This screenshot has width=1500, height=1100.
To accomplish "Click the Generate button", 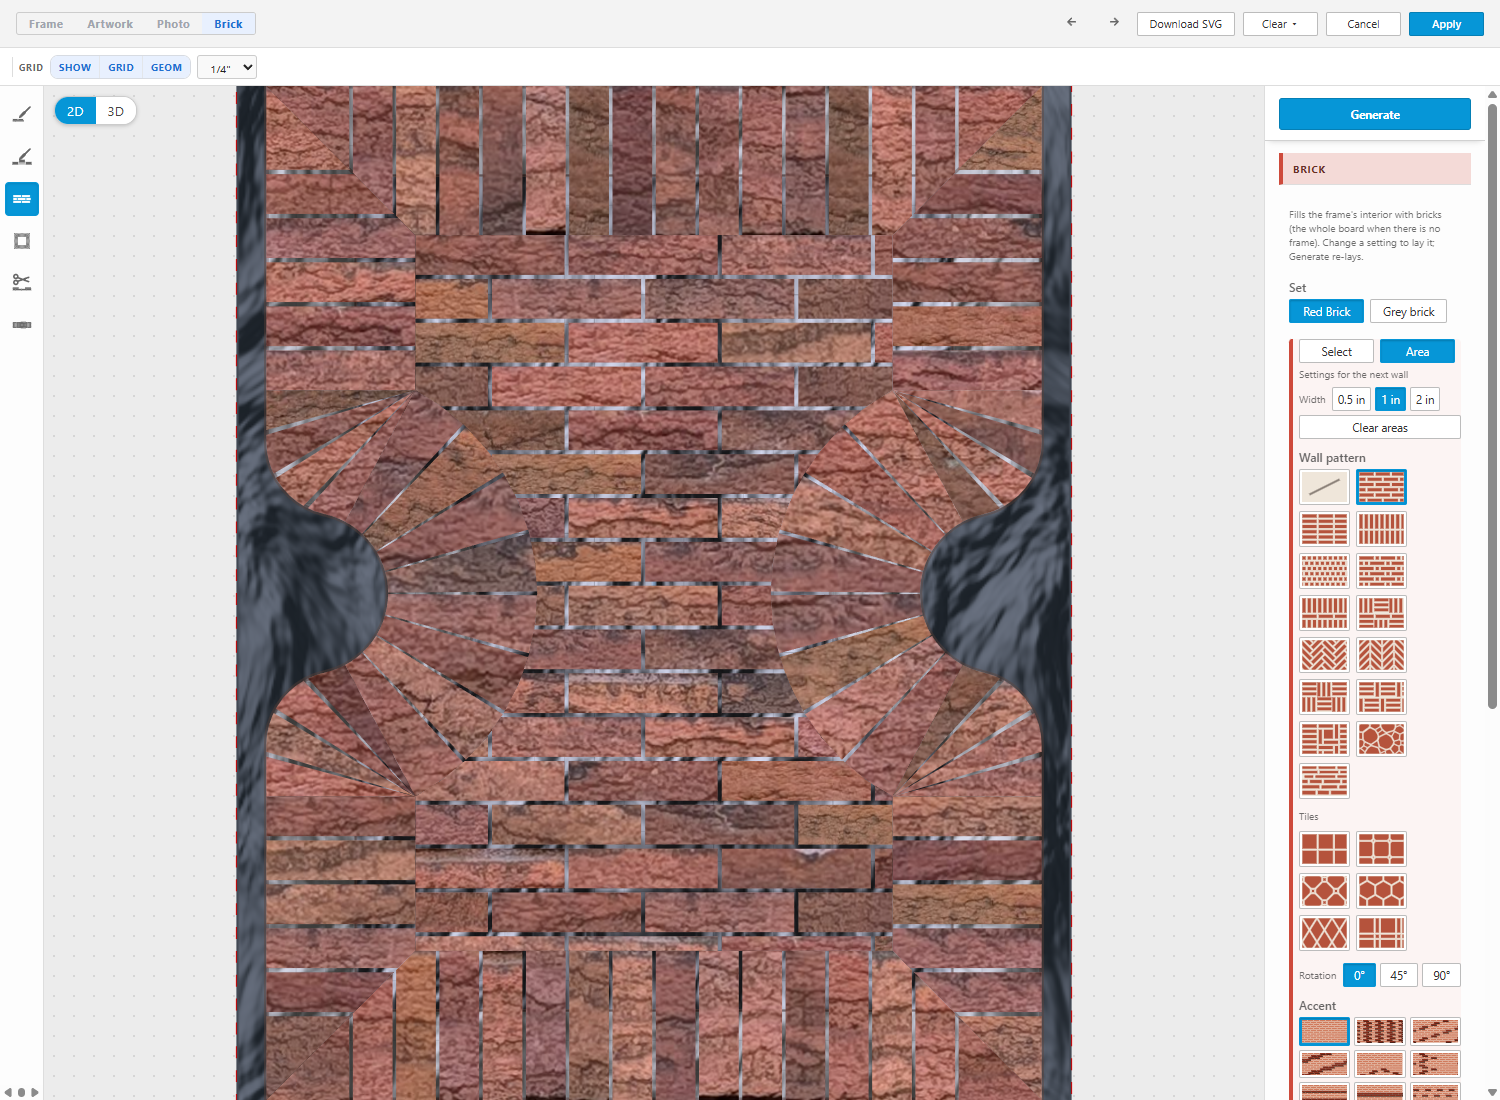I will 1375,114.
